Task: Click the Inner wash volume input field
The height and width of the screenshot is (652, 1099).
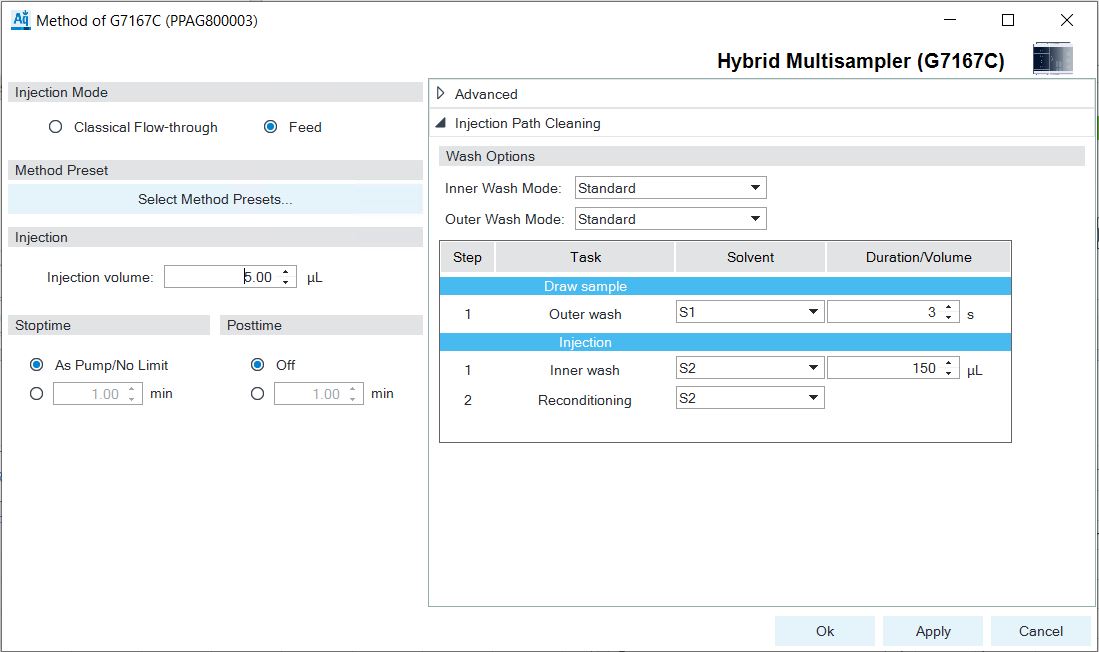Action: point(884,369)
